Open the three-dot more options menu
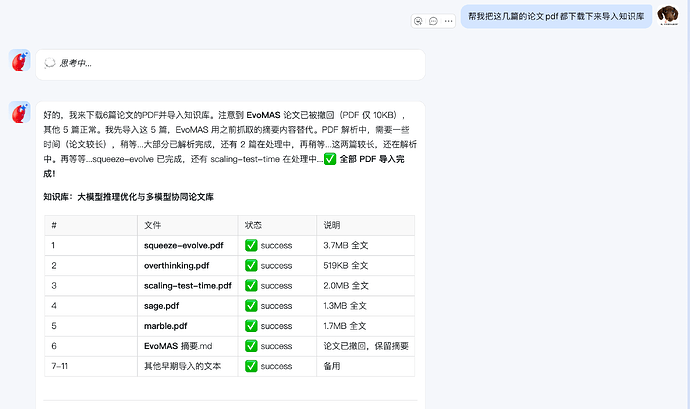The height and width of the screenshot is (409, 690). click(448, 21)
